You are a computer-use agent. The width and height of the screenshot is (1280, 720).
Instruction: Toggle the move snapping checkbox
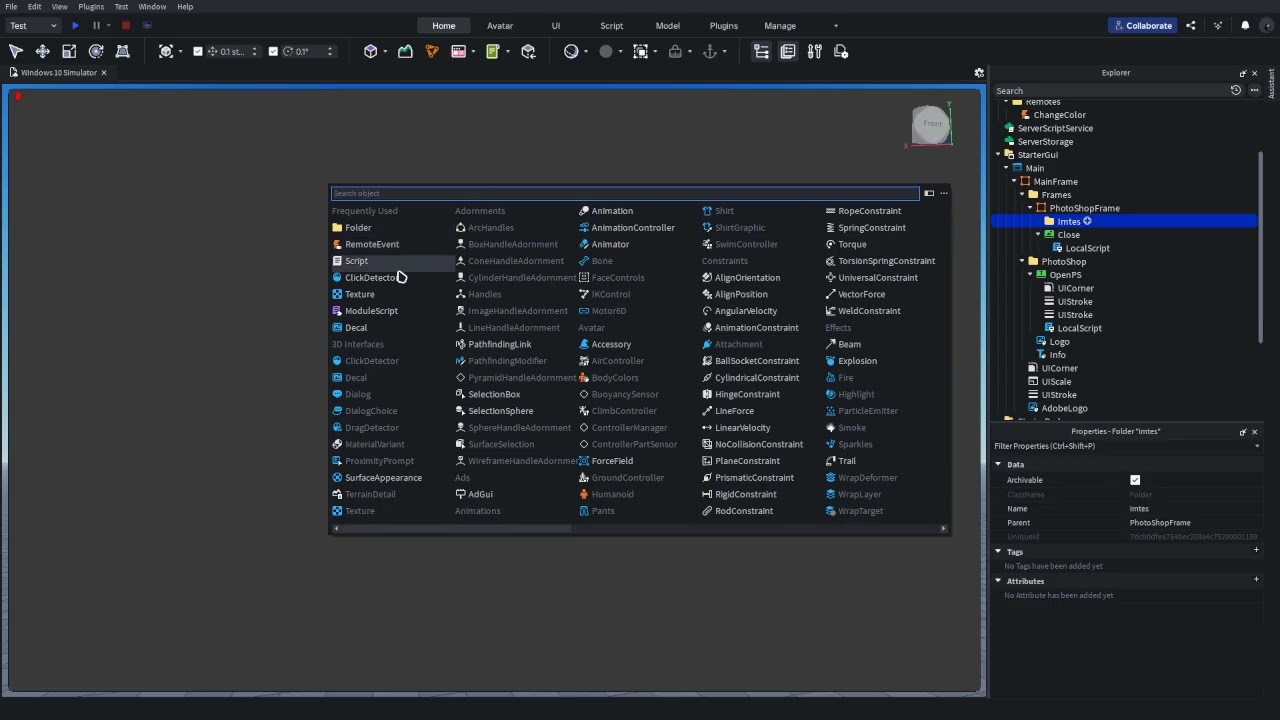(198, 51)
